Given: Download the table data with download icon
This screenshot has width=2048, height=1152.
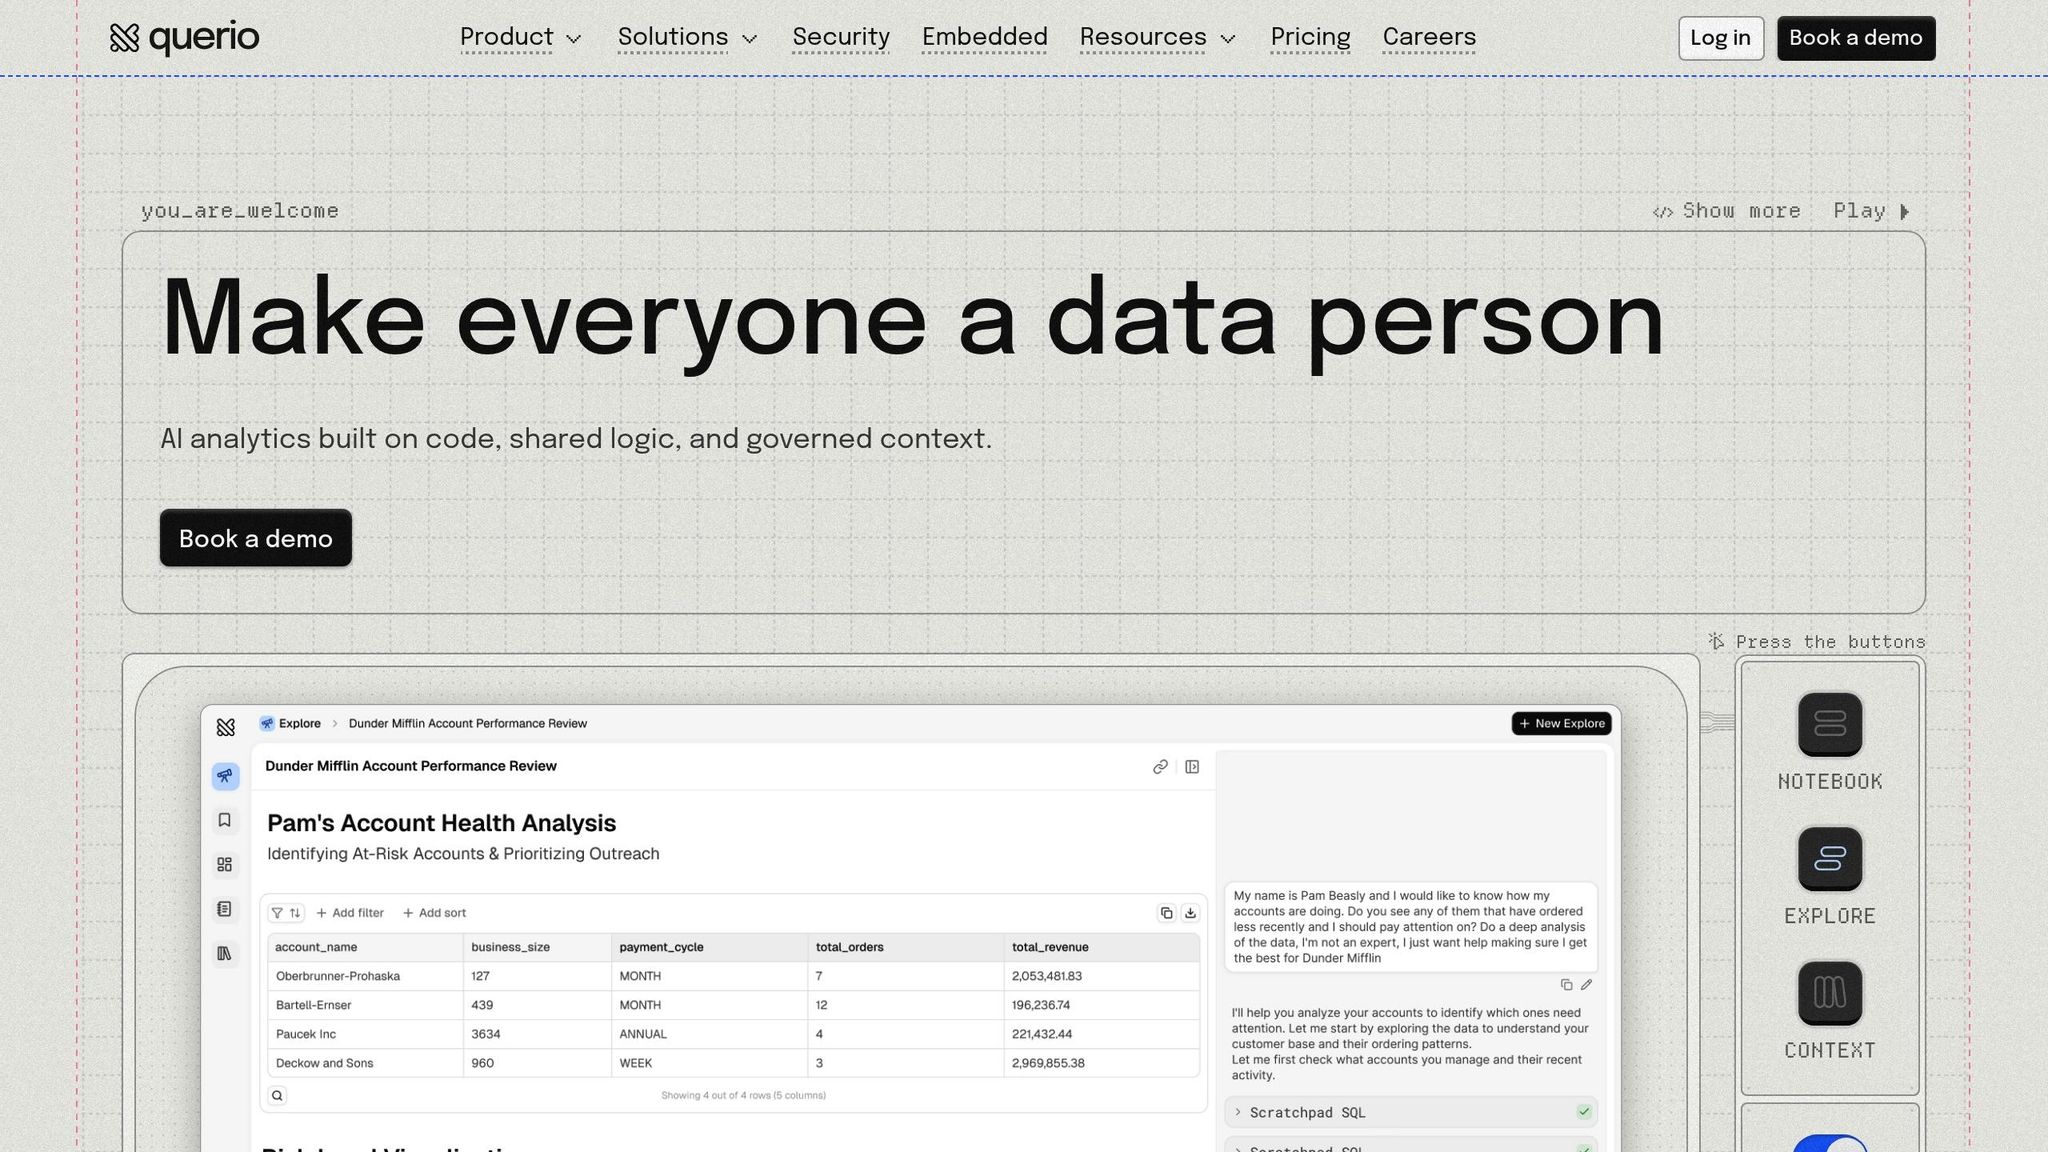Looking at the screenshot, I should [1190, 913].
